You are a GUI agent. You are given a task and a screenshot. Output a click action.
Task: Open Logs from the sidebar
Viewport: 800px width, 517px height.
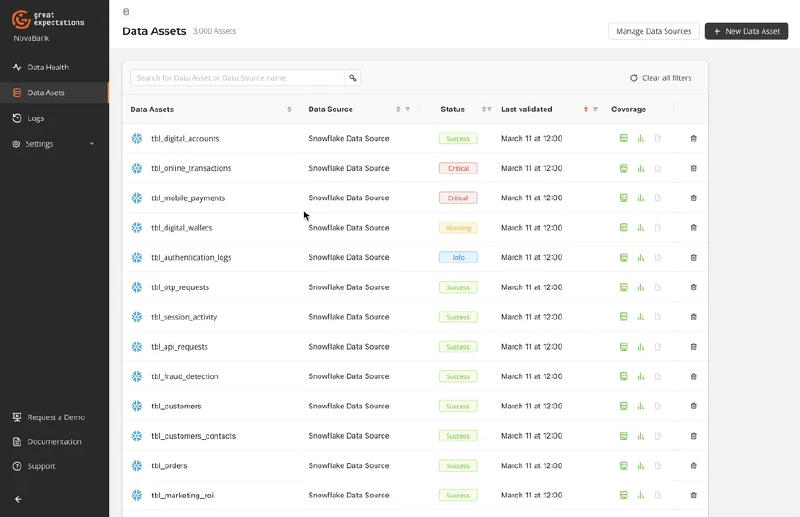36,118
